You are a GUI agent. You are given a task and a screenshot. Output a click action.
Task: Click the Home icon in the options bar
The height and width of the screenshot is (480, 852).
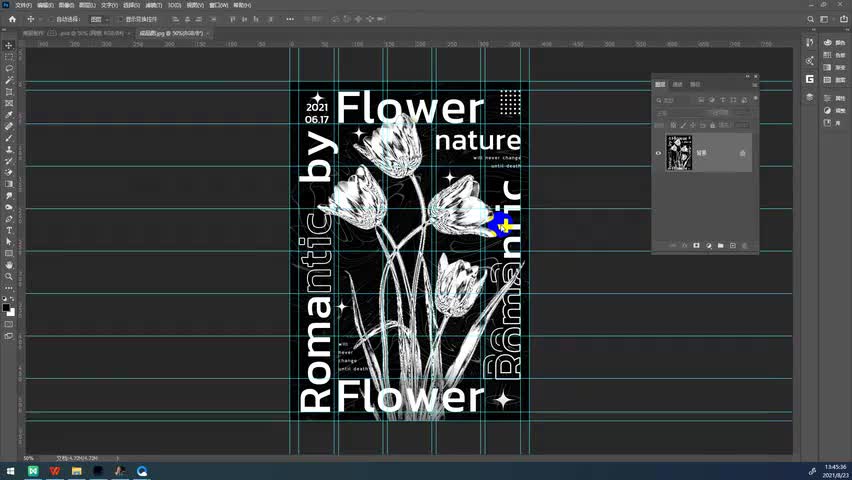coord(12,19)
